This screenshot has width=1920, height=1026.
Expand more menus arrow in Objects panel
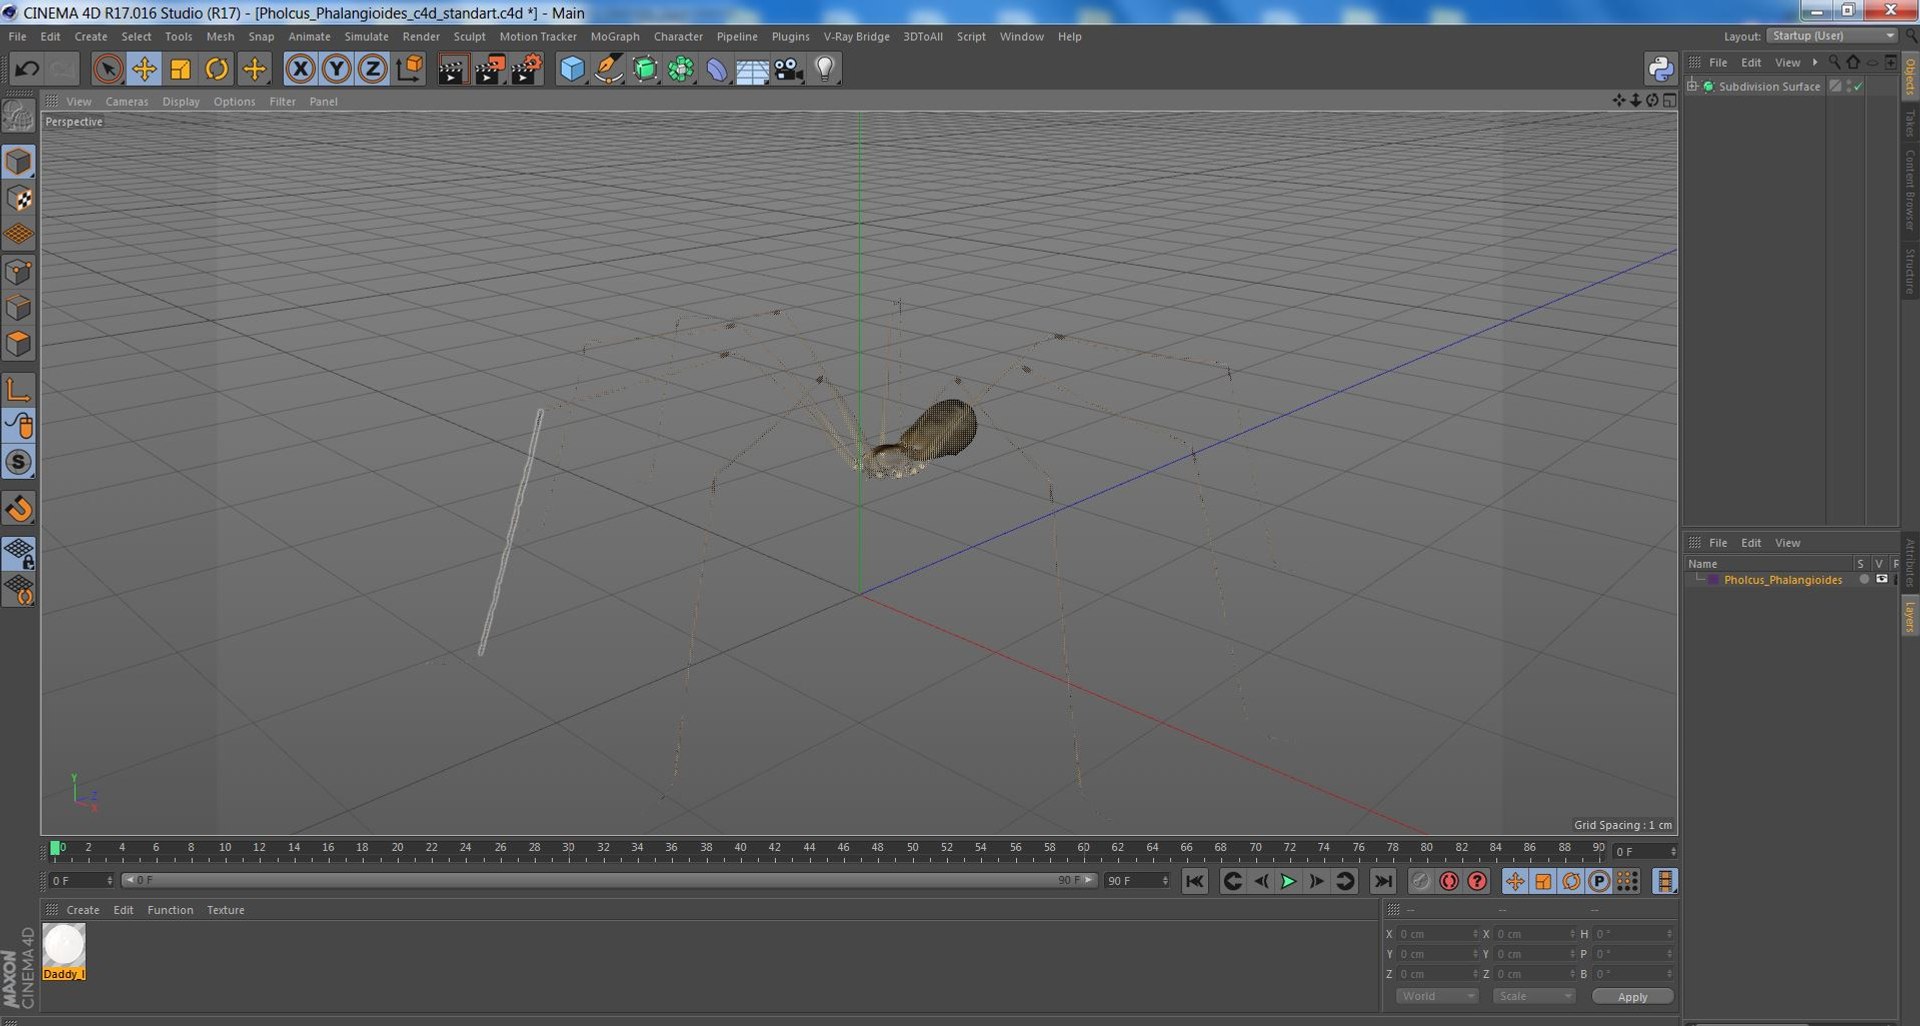click(1815, 62)
